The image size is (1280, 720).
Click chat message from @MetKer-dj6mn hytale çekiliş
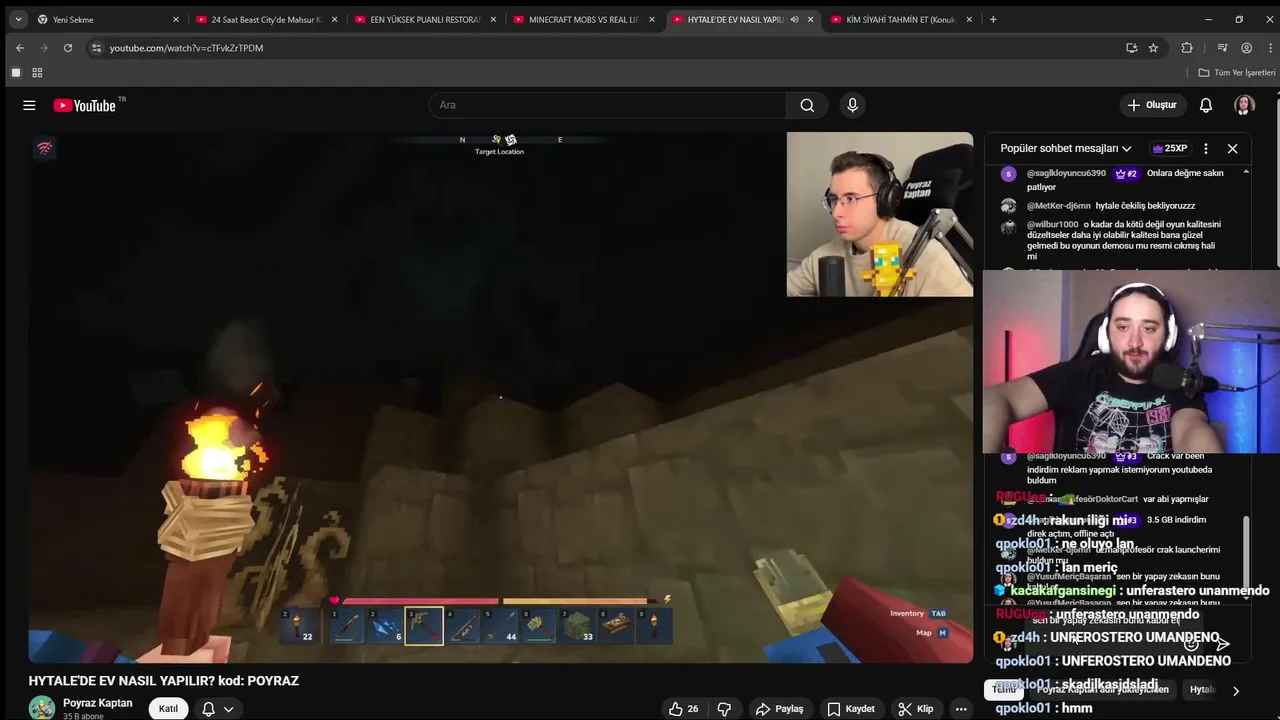tap(1113, 206)
